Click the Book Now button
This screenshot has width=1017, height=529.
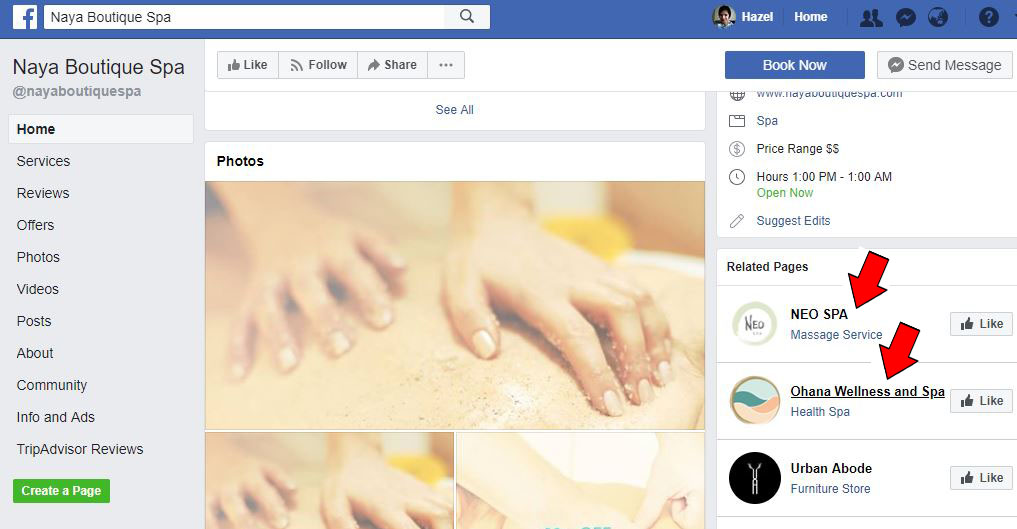[x=795, y=65]
